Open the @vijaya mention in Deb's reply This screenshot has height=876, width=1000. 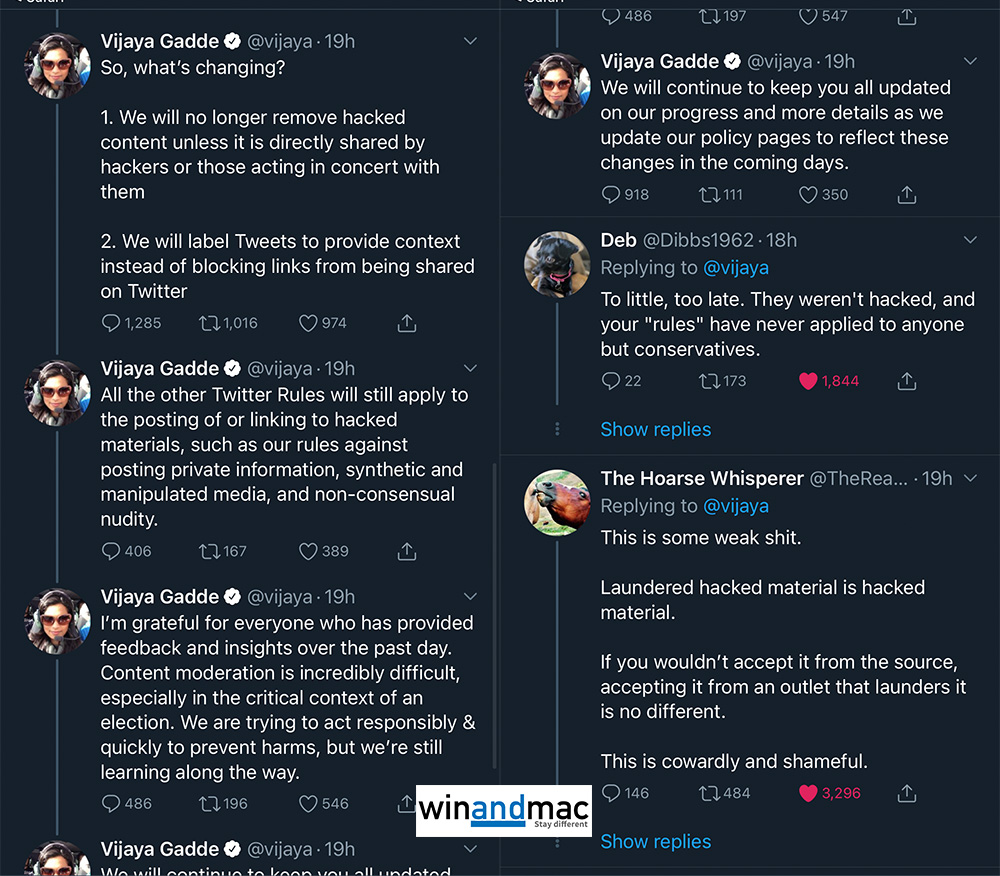tap(736, 267)
